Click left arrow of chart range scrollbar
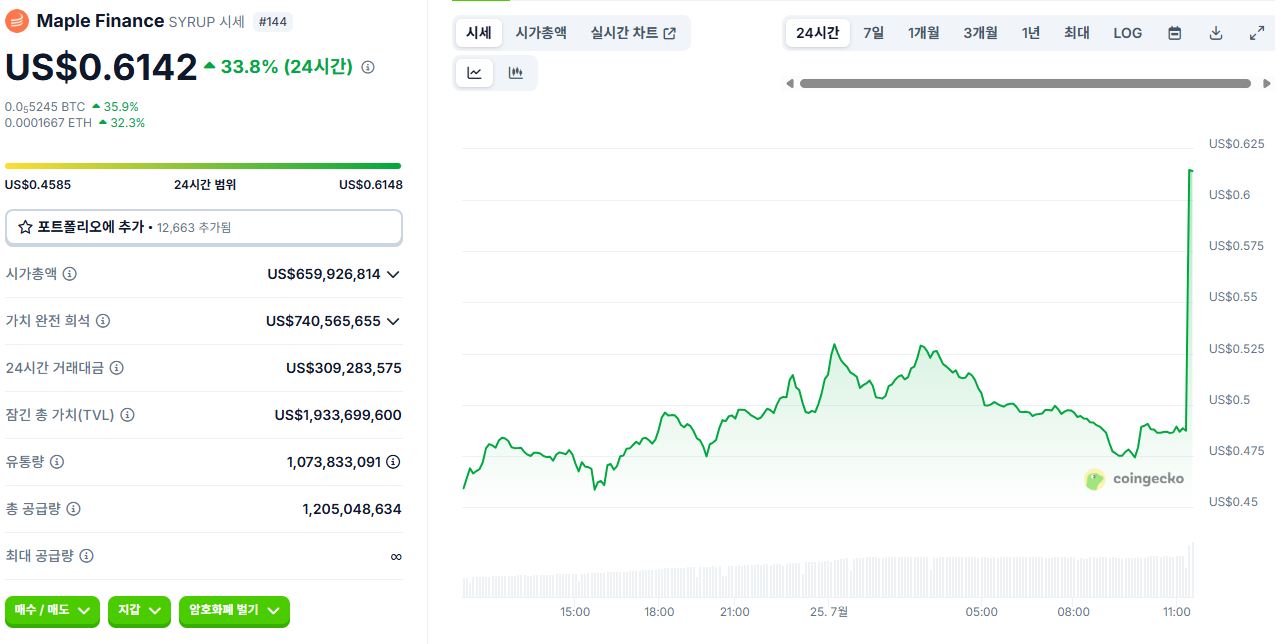The image size is (1285, 644). [x=790, y=83]
